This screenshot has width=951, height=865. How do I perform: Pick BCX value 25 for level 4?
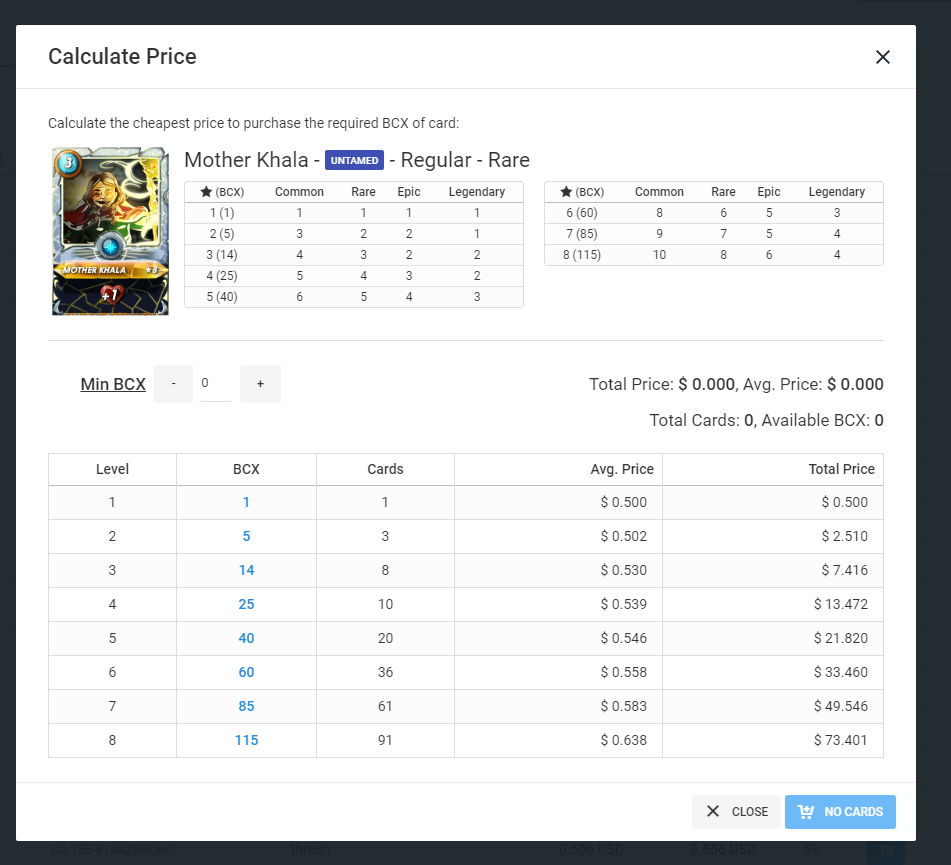pos(246,605)
